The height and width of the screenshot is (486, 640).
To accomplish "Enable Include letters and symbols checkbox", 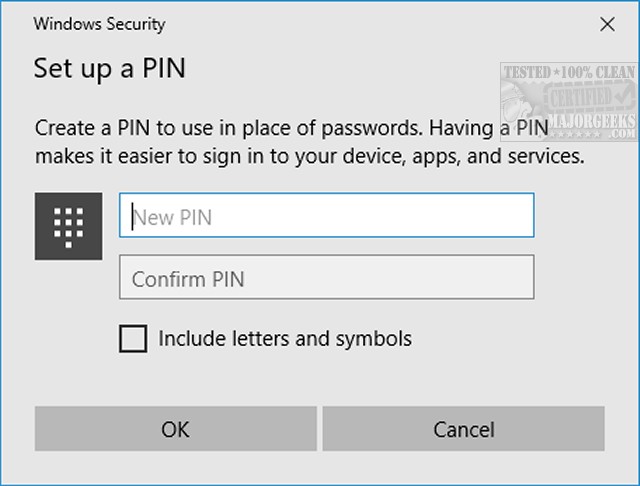I will pyautogui.click(x=132, y=339).
